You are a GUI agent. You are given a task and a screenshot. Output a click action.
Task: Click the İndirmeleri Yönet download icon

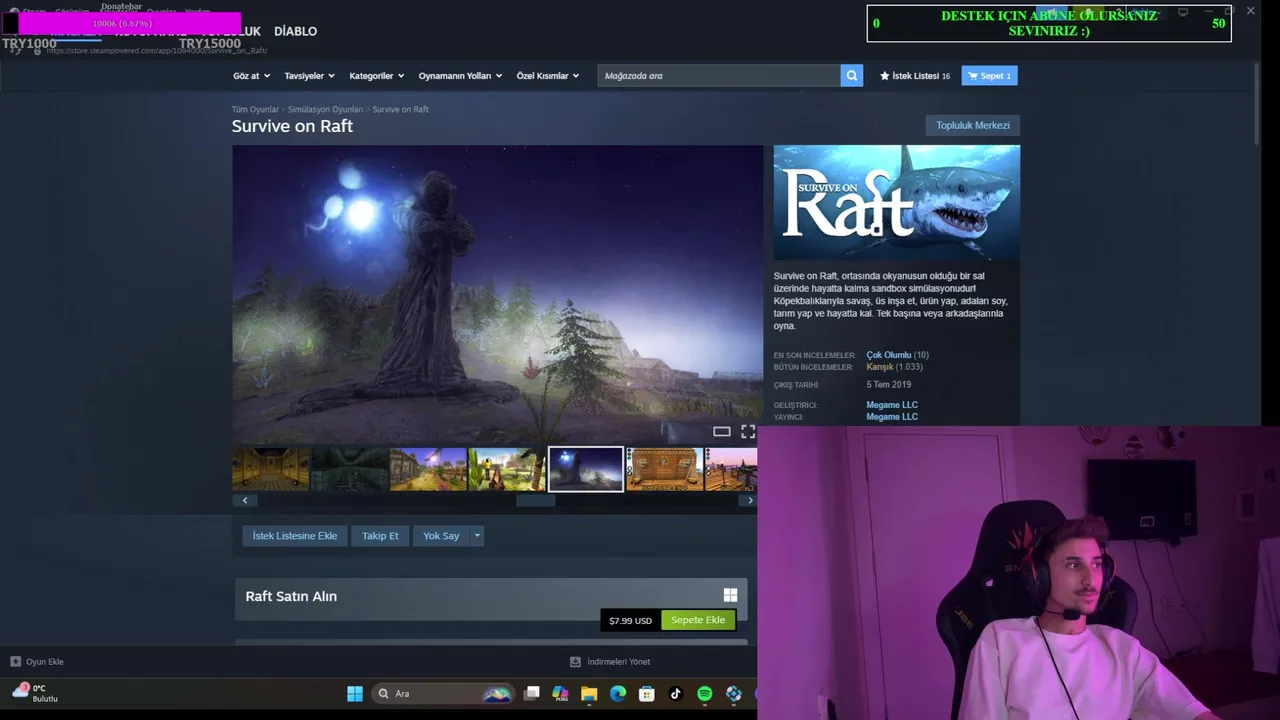coord(575,661)
